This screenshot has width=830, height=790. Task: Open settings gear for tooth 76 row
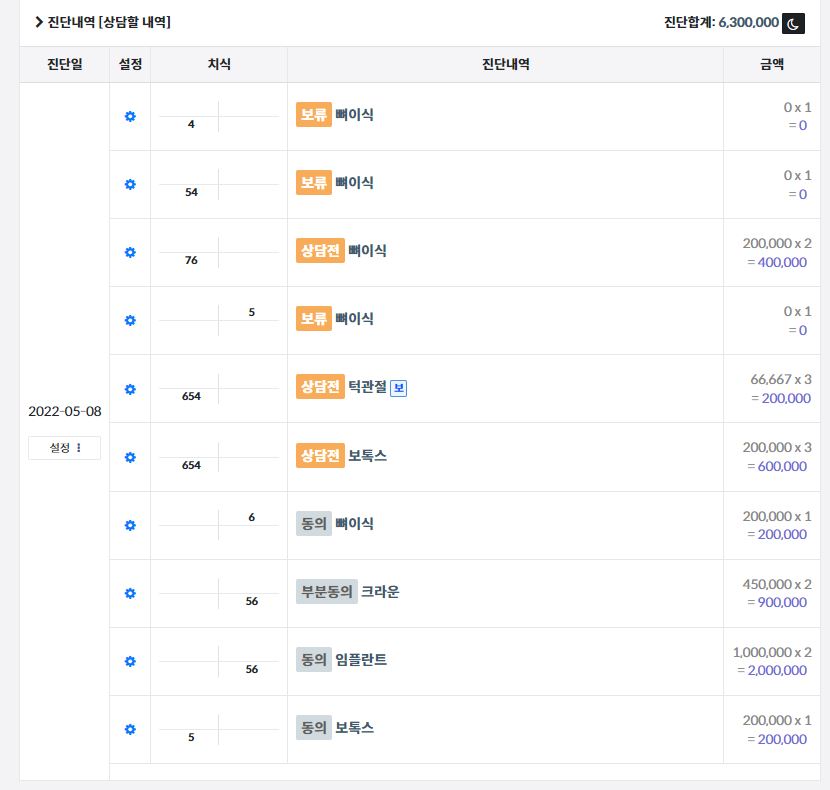tap(130, 252)
